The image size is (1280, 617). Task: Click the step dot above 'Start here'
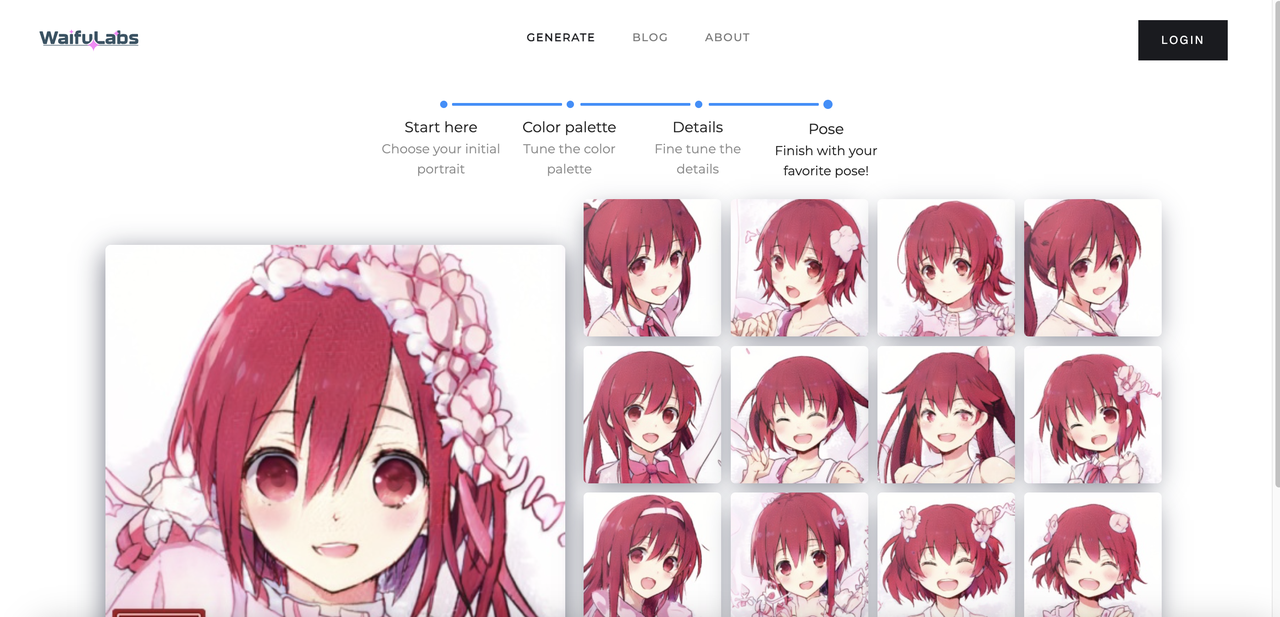point(443,104)
